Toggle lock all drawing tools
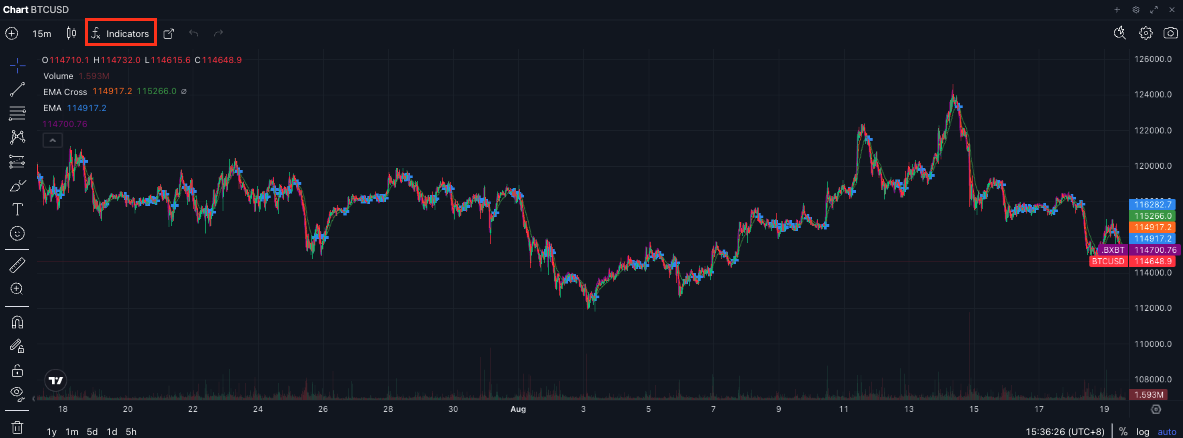Image resolution: width=1183 pixels, height=438 pixels. (x=17, y=370)
